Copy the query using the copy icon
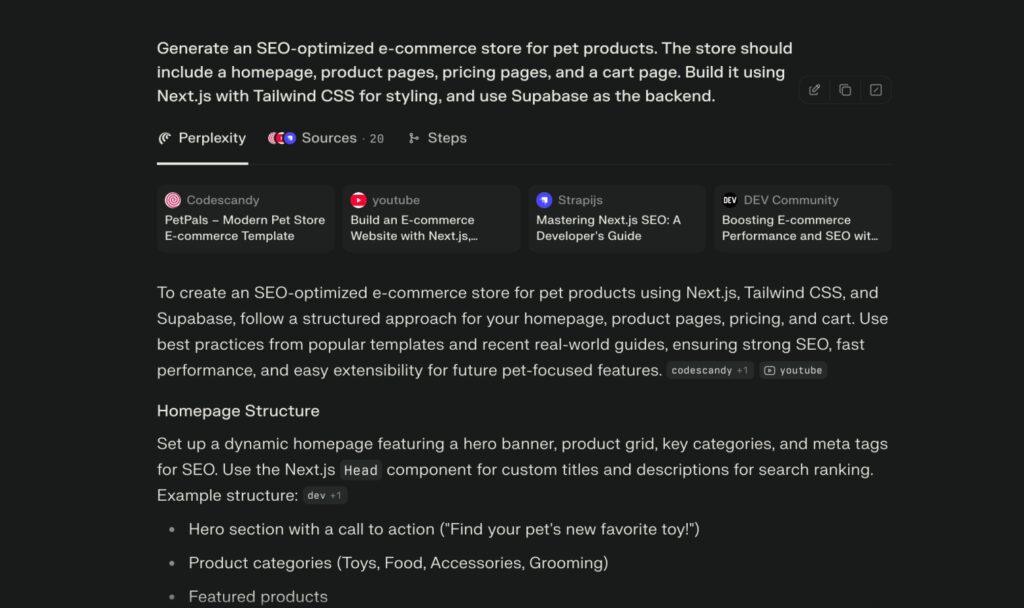 point(845,90)
